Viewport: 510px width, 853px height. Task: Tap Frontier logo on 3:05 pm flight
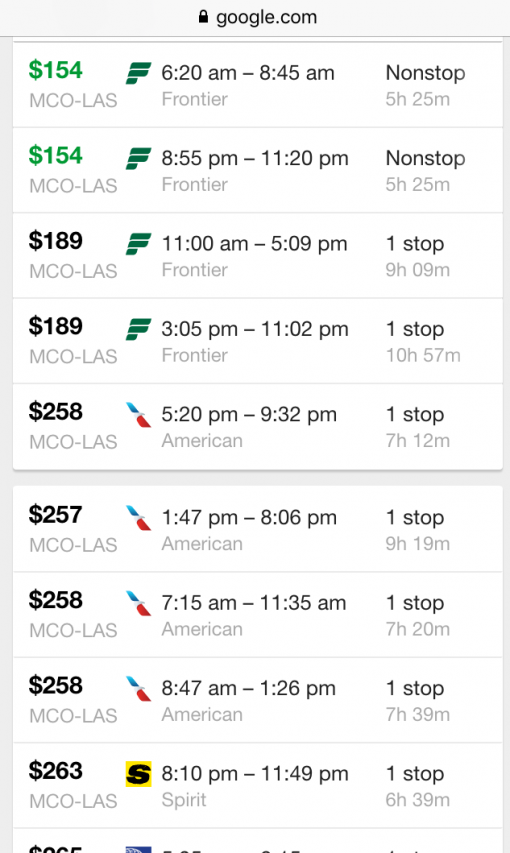138,330
